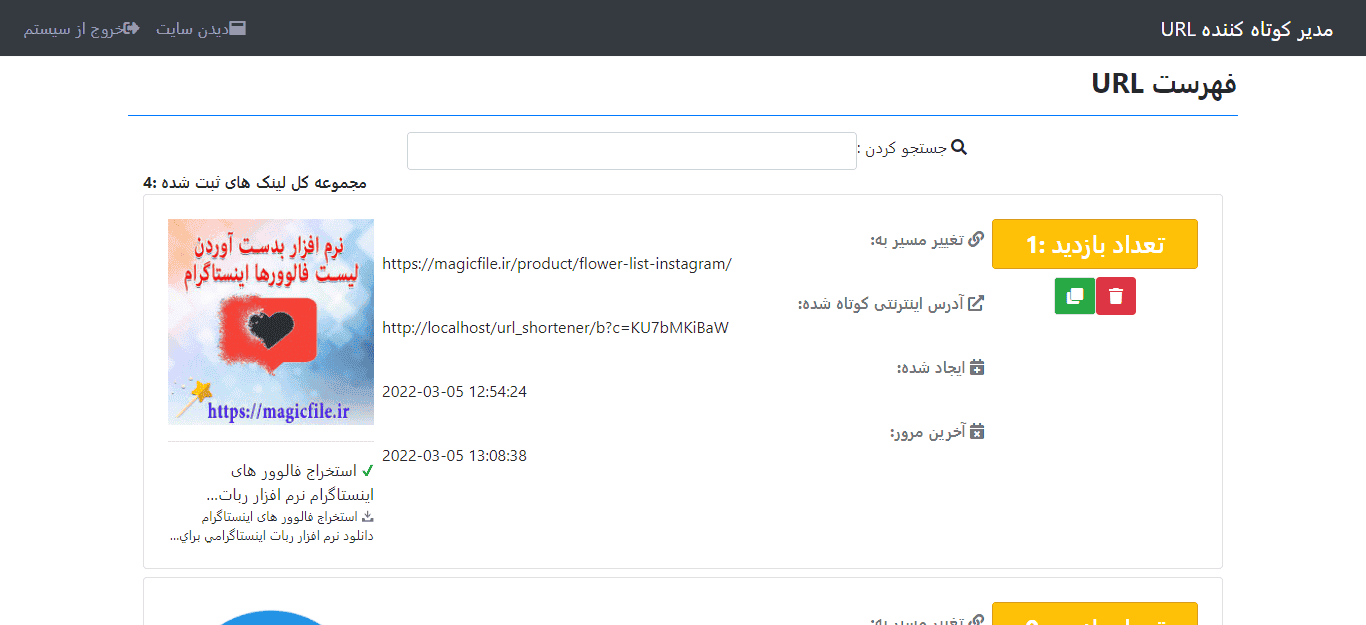
Task: Open the دیدن سایت link
Action: tap(200, 28)
